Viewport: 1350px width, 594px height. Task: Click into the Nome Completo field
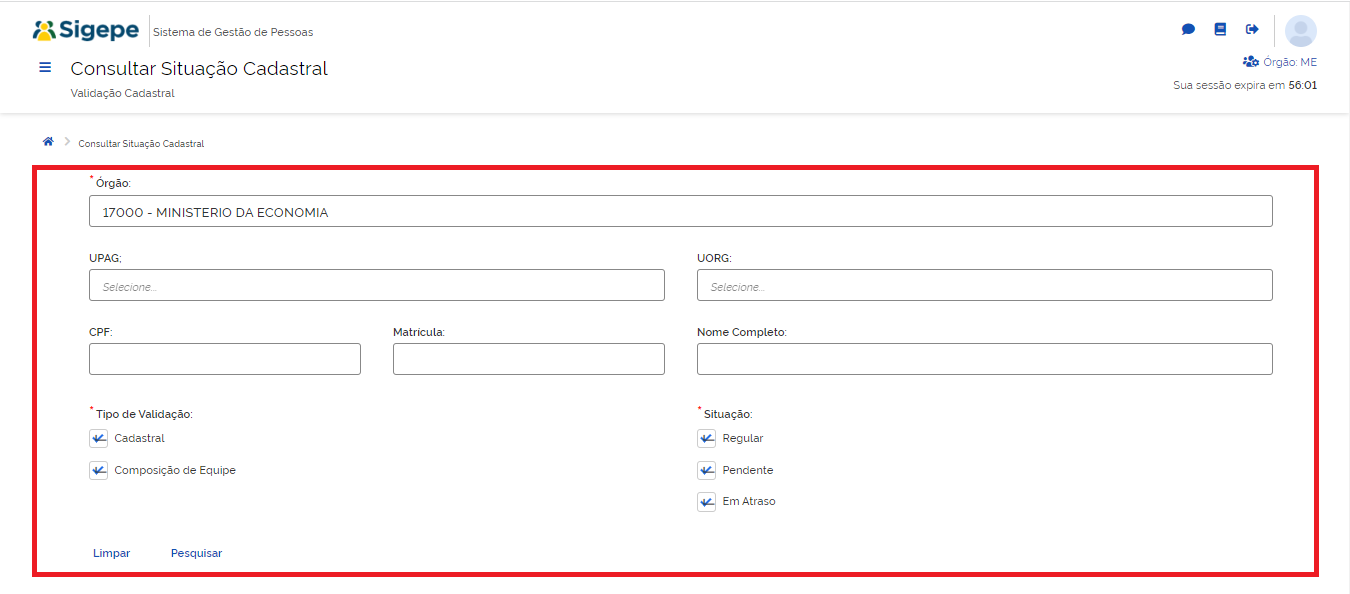point(984,360)
